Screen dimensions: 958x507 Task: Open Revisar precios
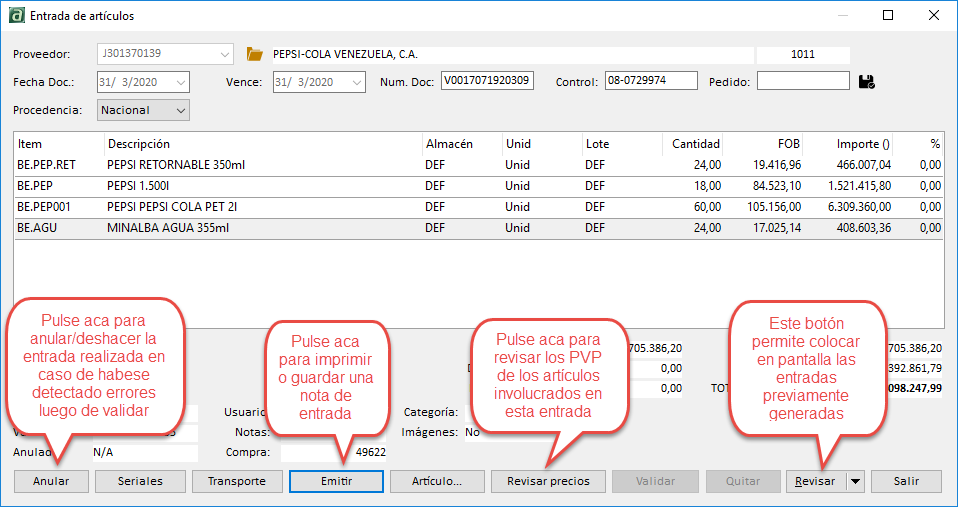548,481
